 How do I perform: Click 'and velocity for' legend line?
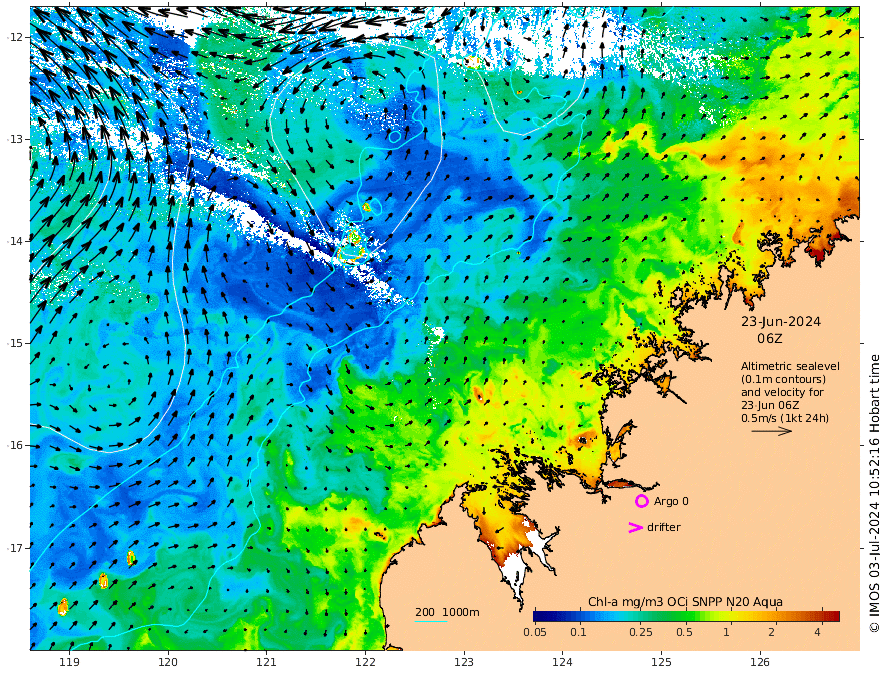(782, 392)
